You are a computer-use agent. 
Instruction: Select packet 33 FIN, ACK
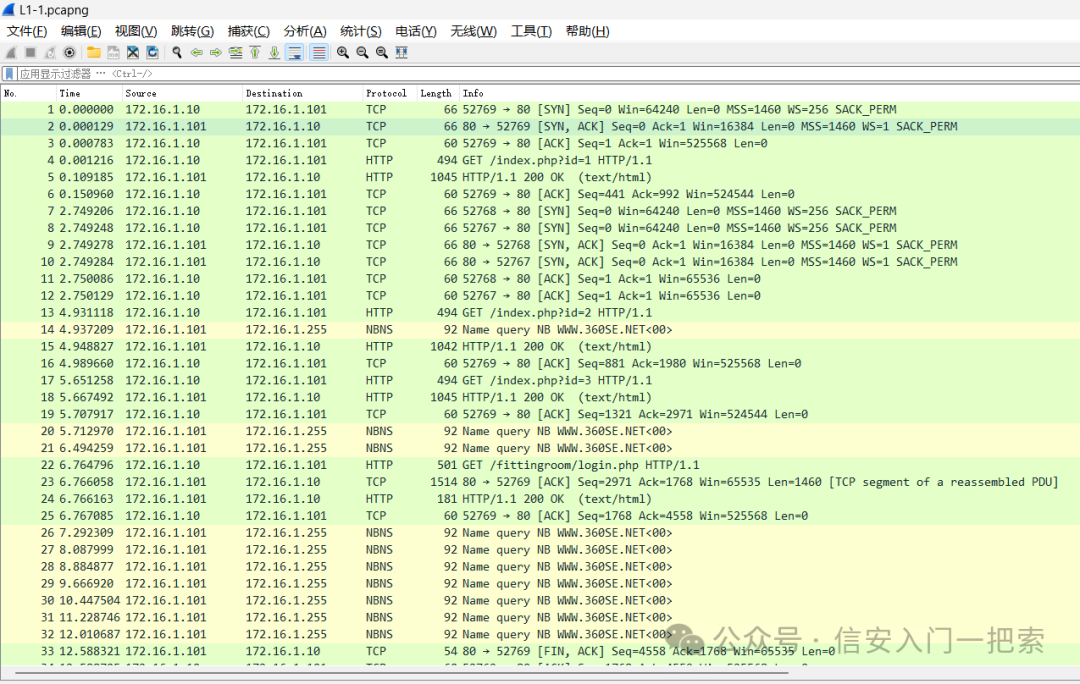click(540, 651)
